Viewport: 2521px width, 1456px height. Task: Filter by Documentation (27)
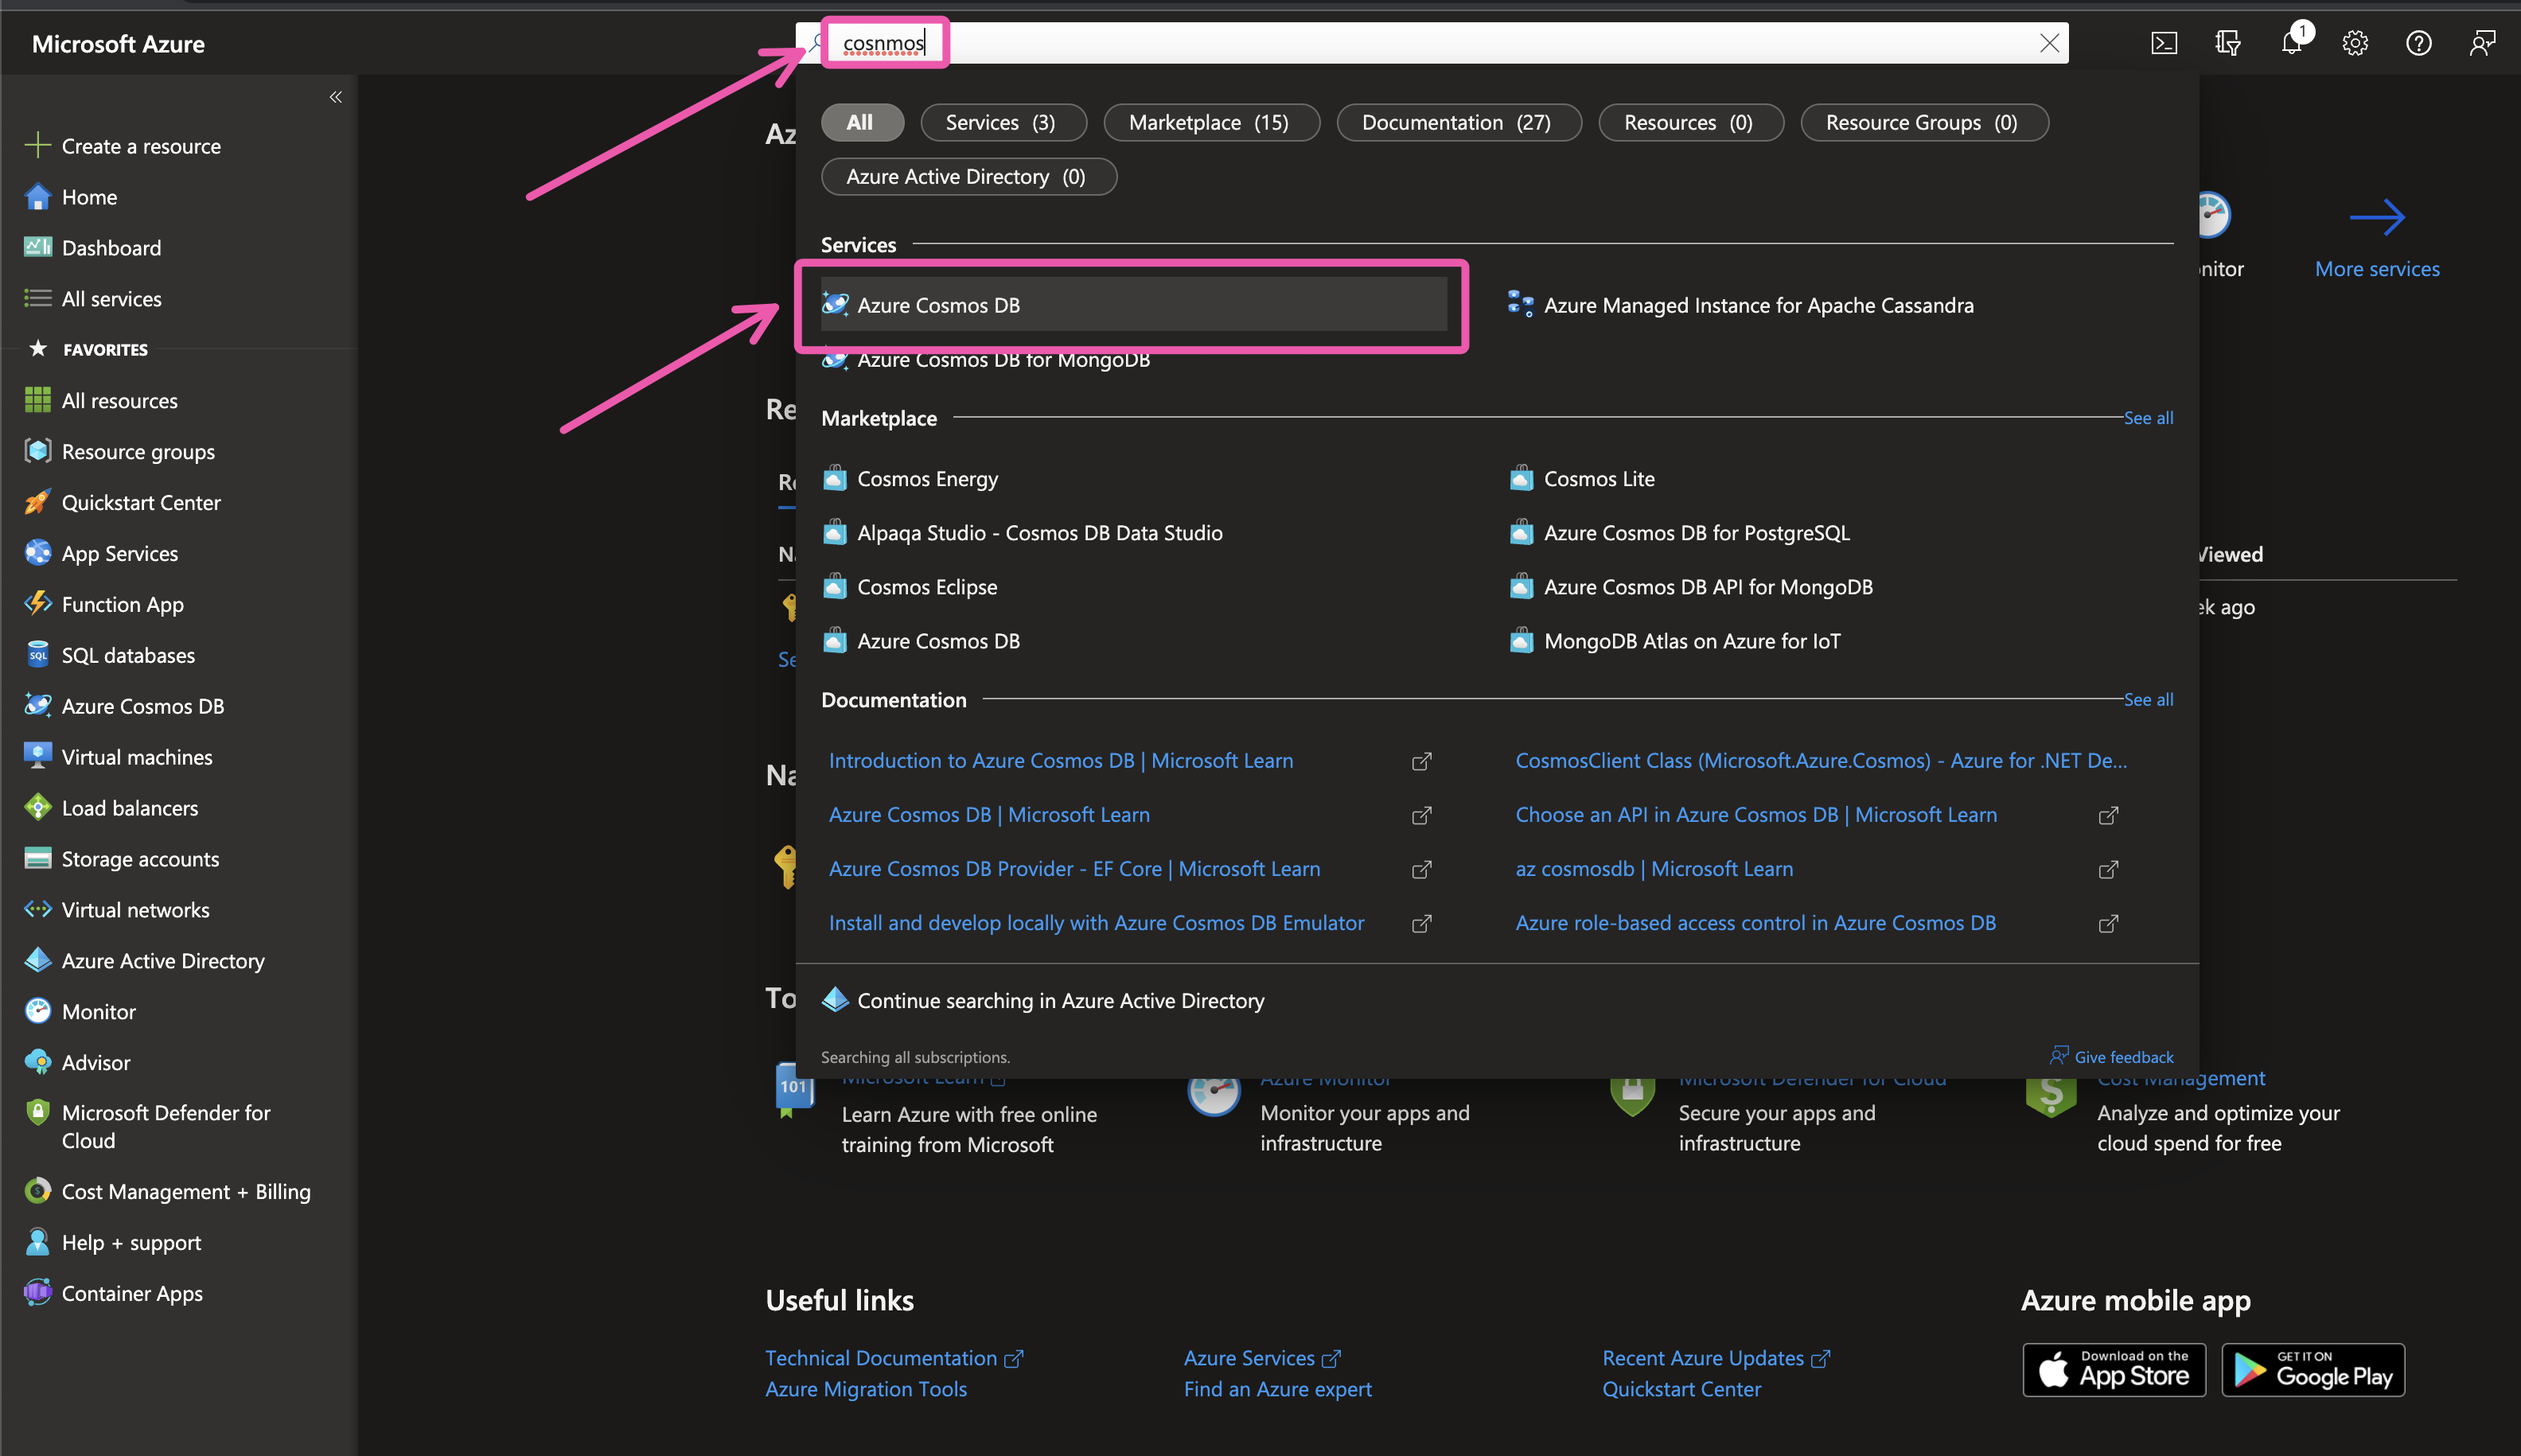pos(1457,122)
